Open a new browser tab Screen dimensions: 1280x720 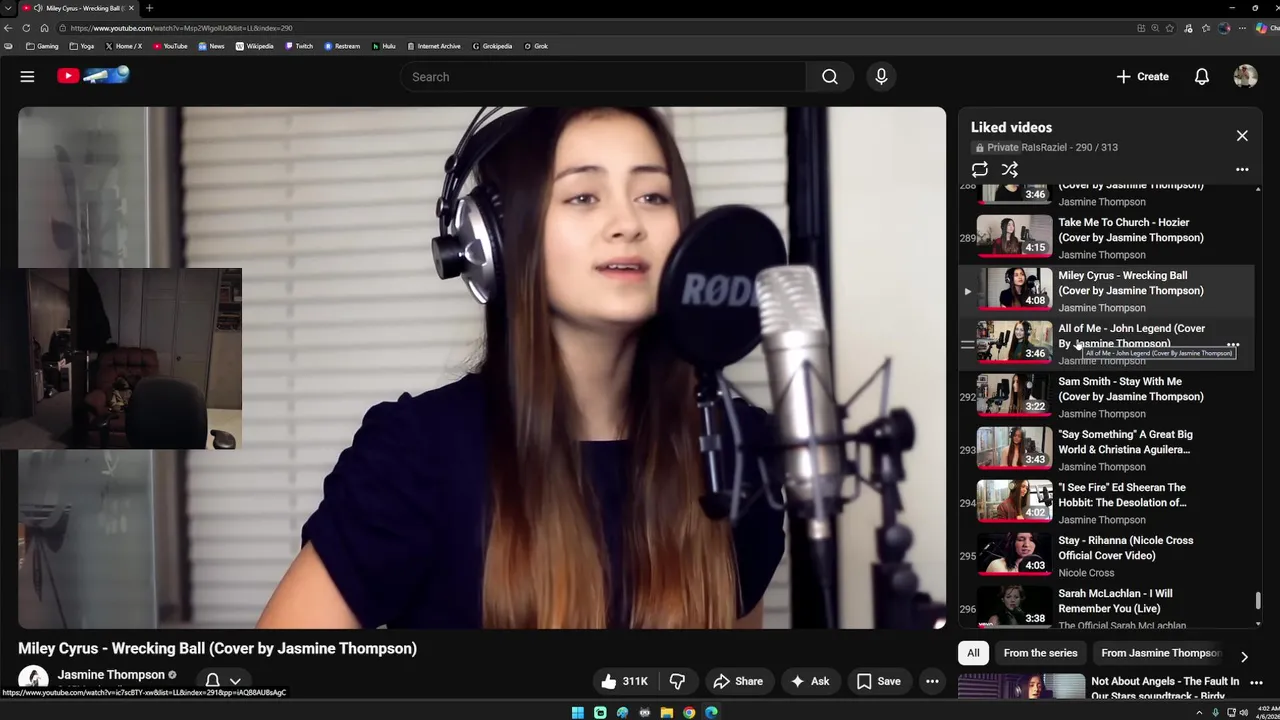(x=149, y=8)
